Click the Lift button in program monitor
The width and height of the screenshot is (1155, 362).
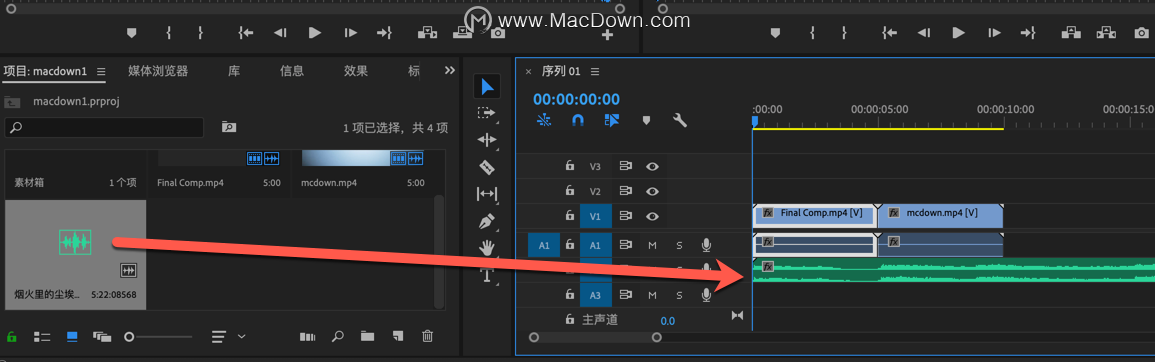coord(1071,32)
